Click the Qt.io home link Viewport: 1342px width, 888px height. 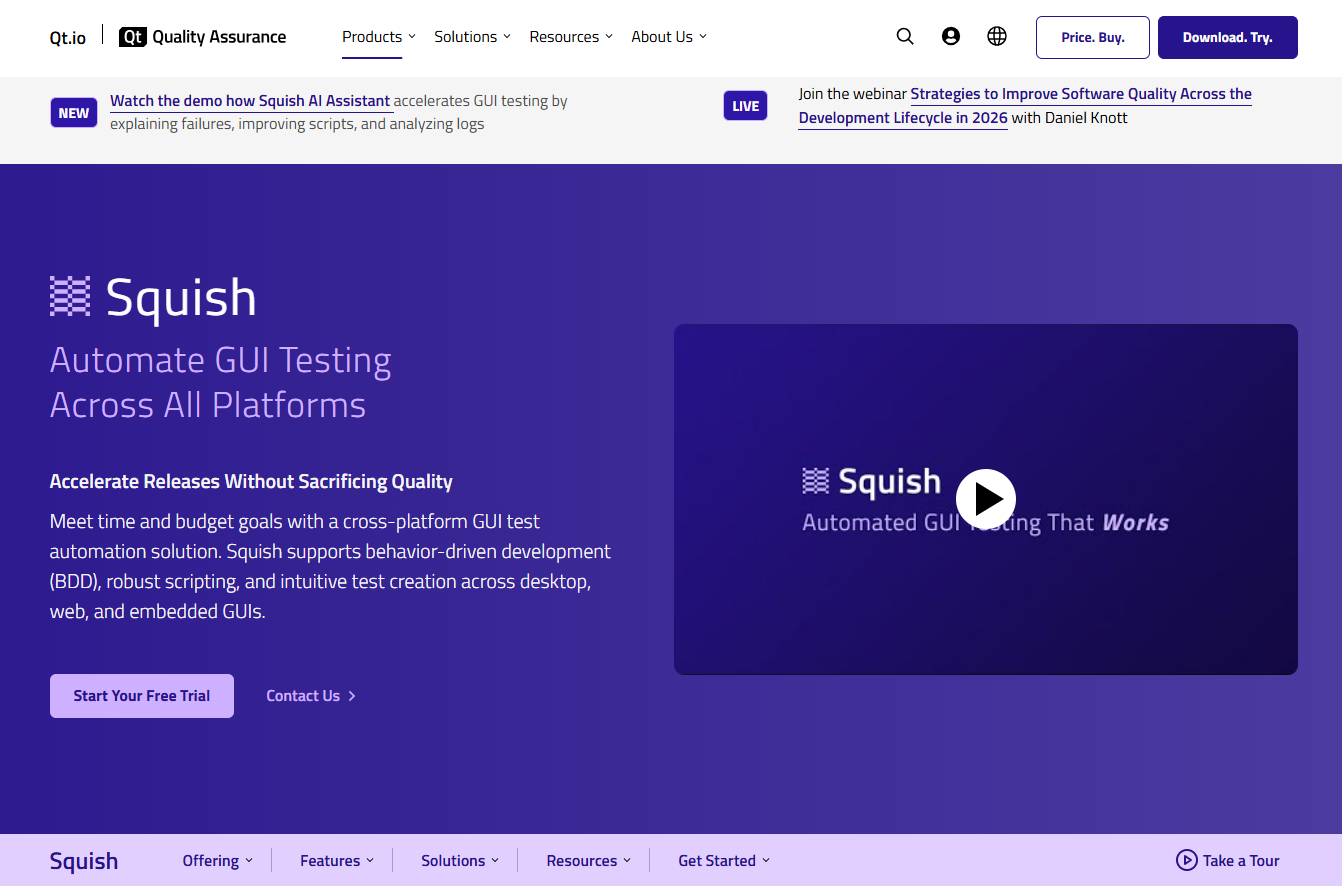[68, 37]
